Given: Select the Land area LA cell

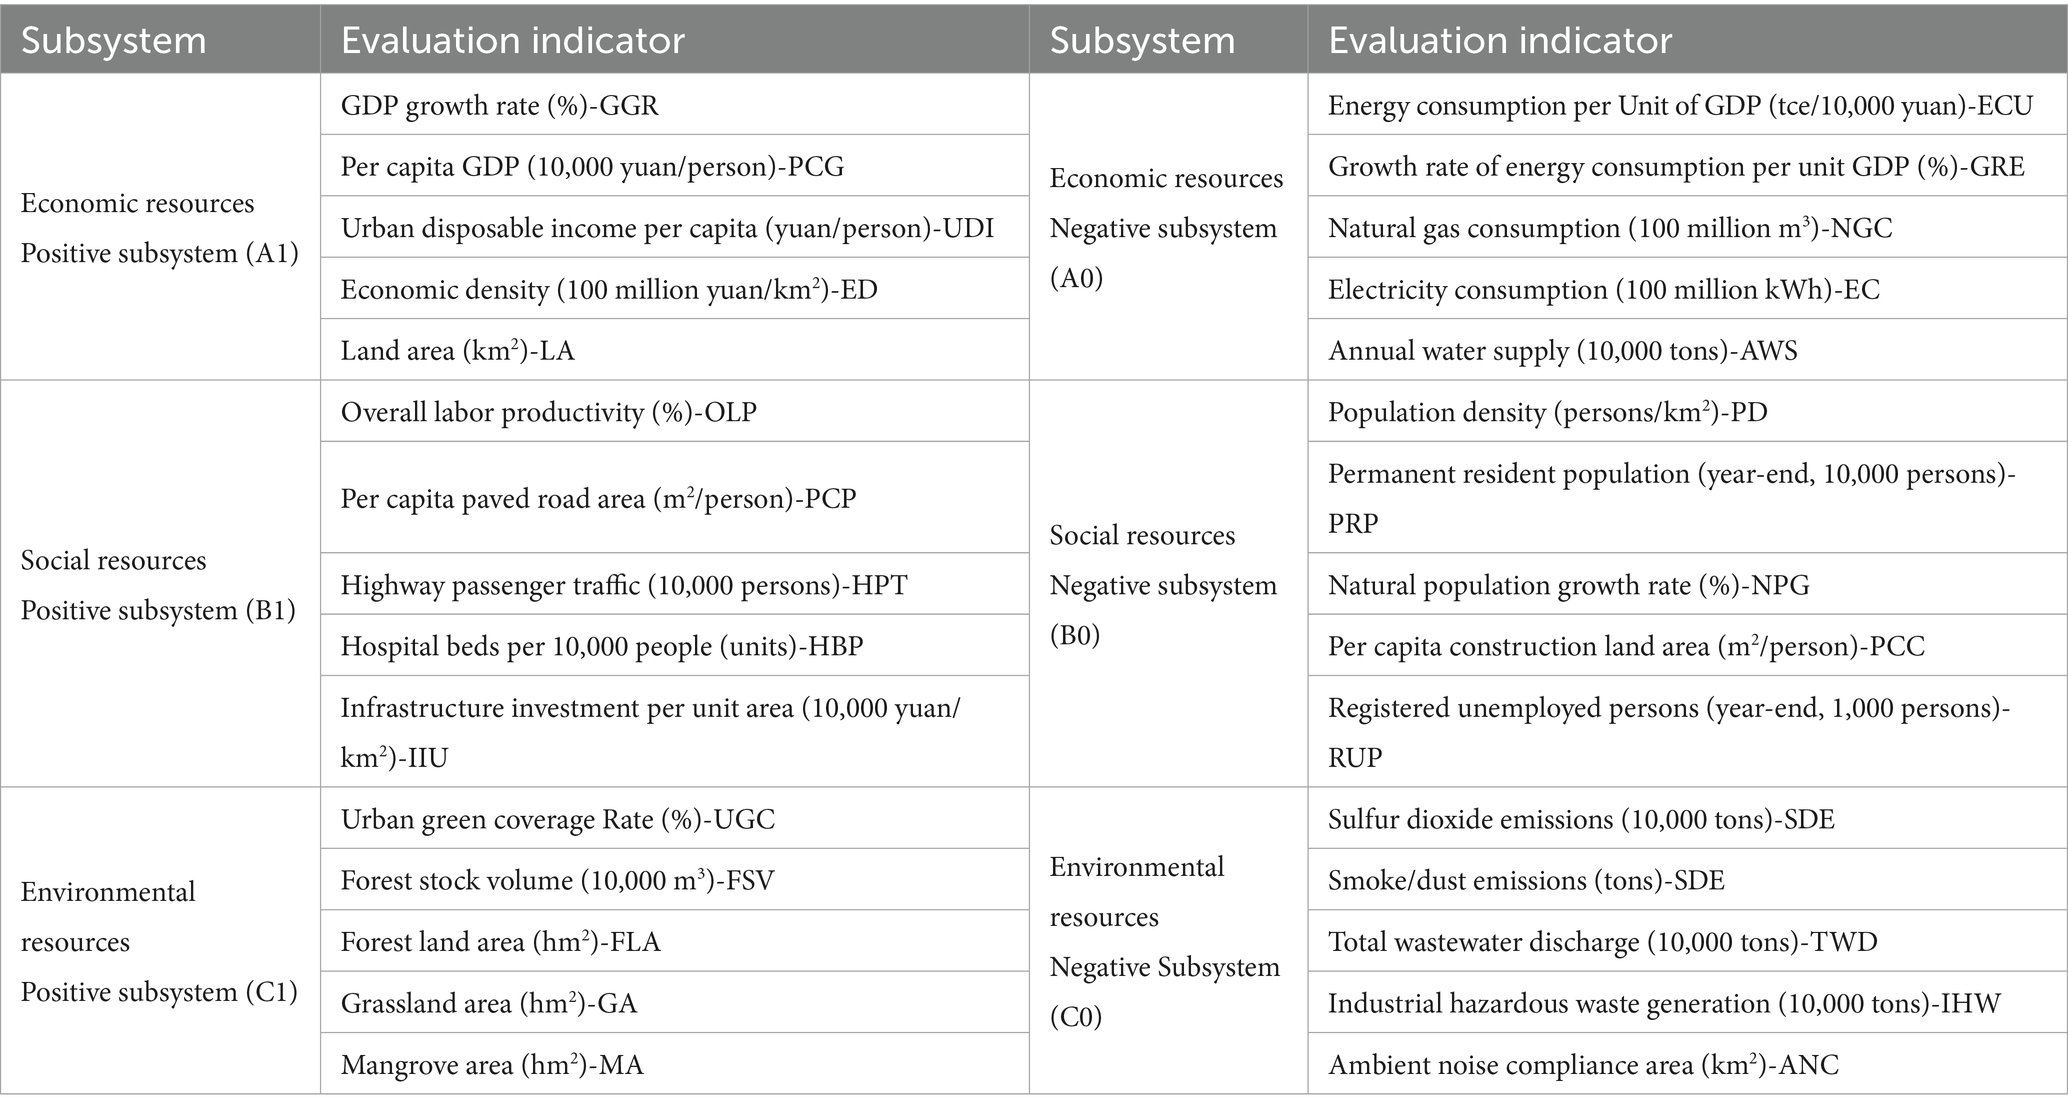Looking at the screenshot, I should (x=675, y=350).
